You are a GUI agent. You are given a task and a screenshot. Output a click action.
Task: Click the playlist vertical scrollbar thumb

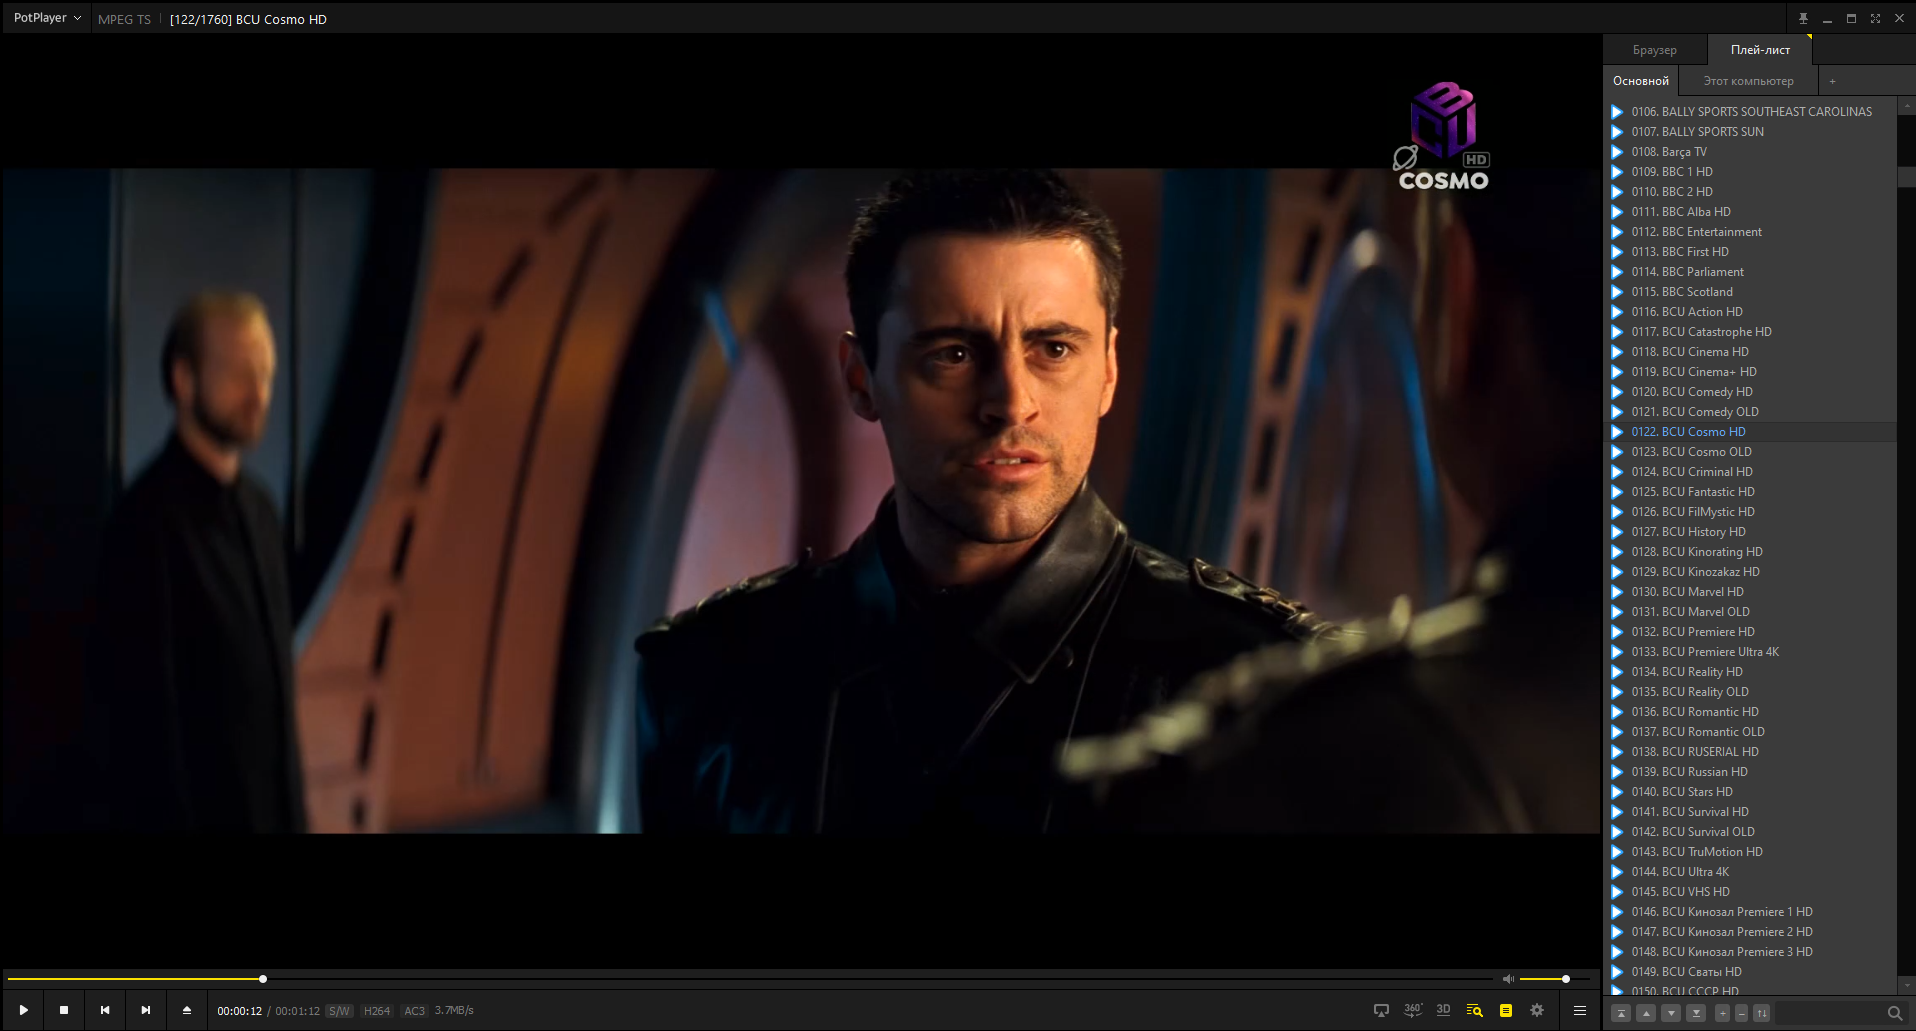pos(1906,176)
